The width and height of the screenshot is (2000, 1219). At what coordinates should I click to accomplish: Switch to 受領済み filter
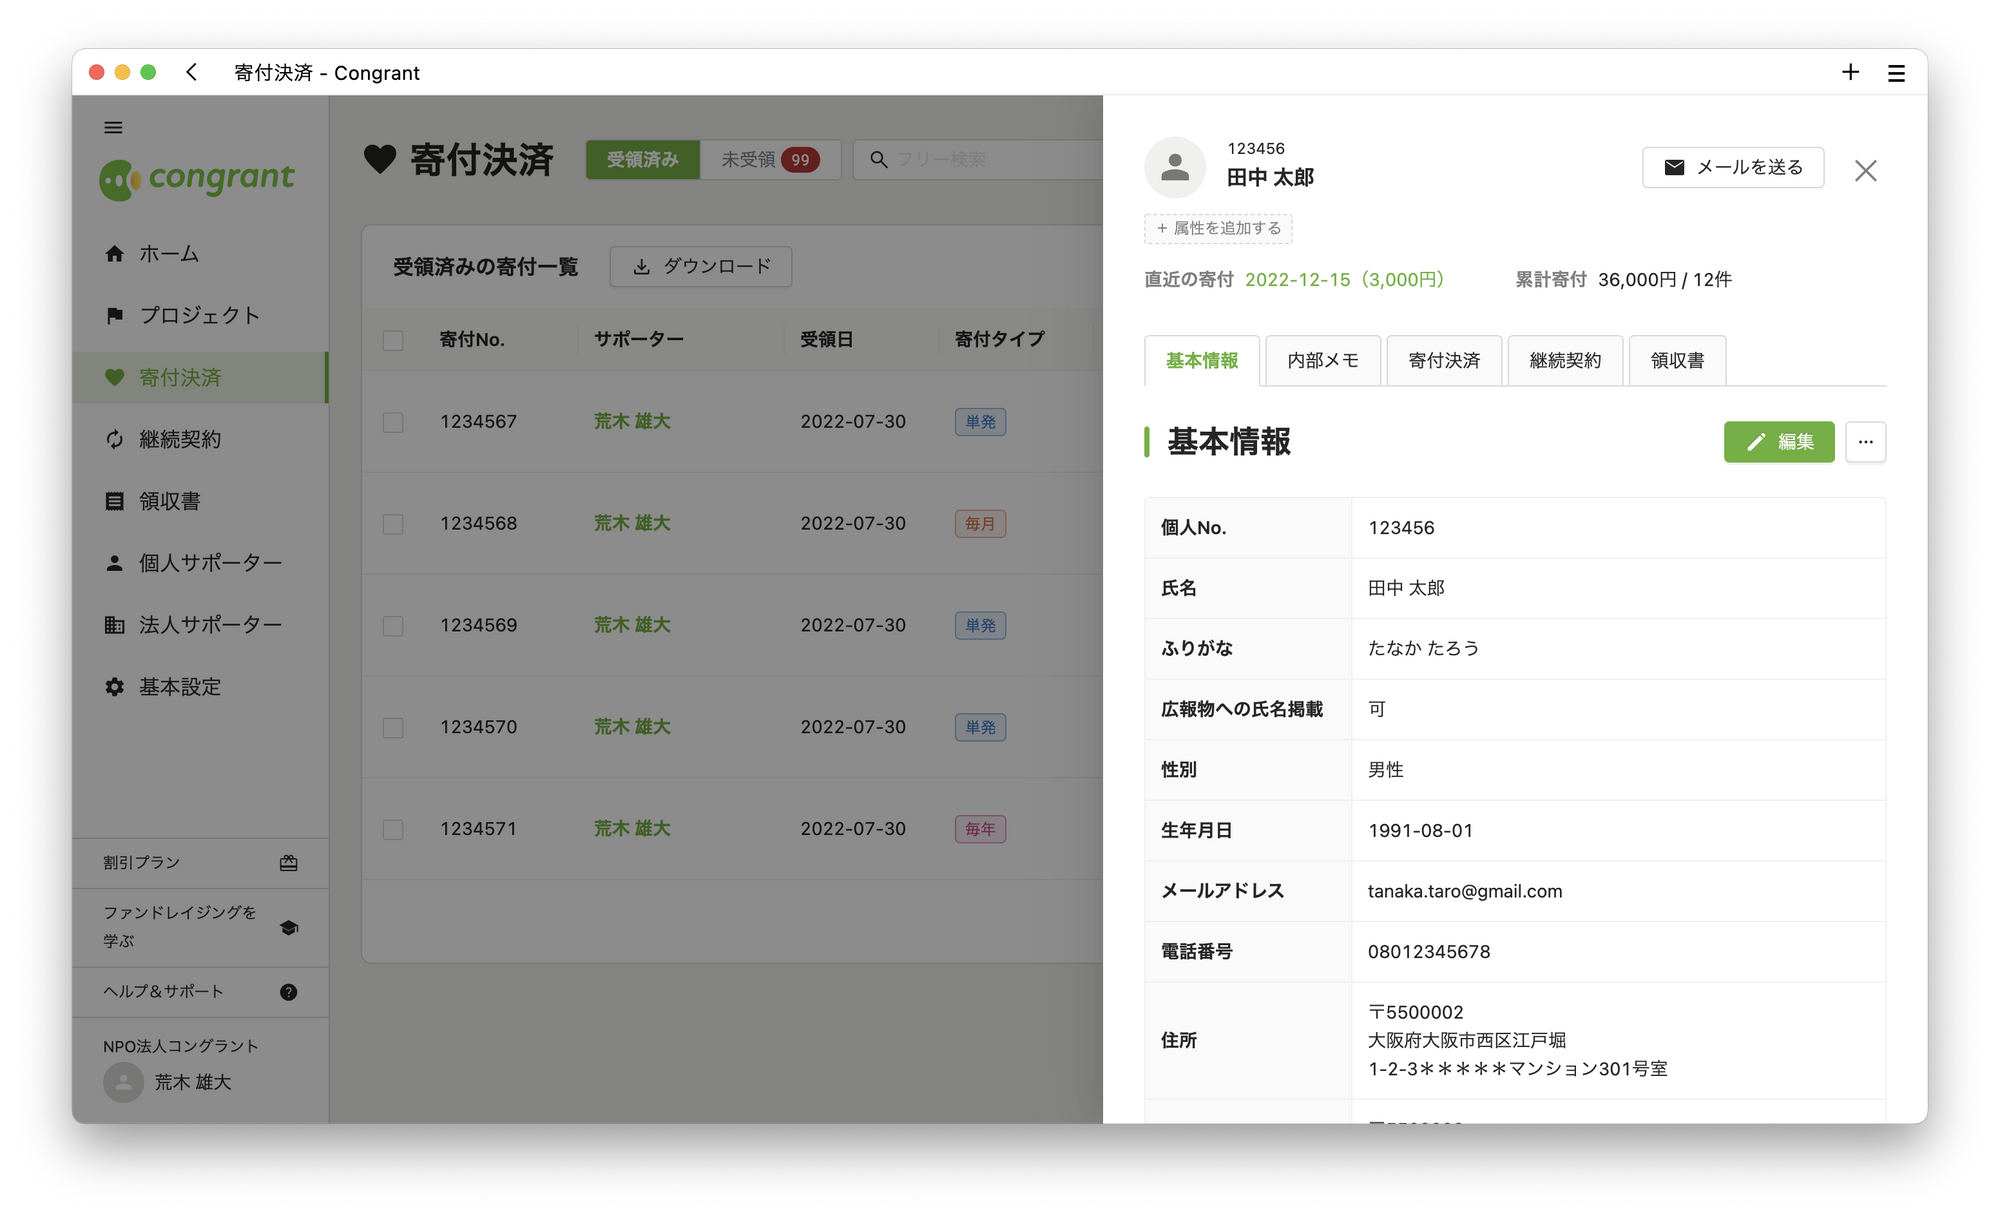(642, 160)
